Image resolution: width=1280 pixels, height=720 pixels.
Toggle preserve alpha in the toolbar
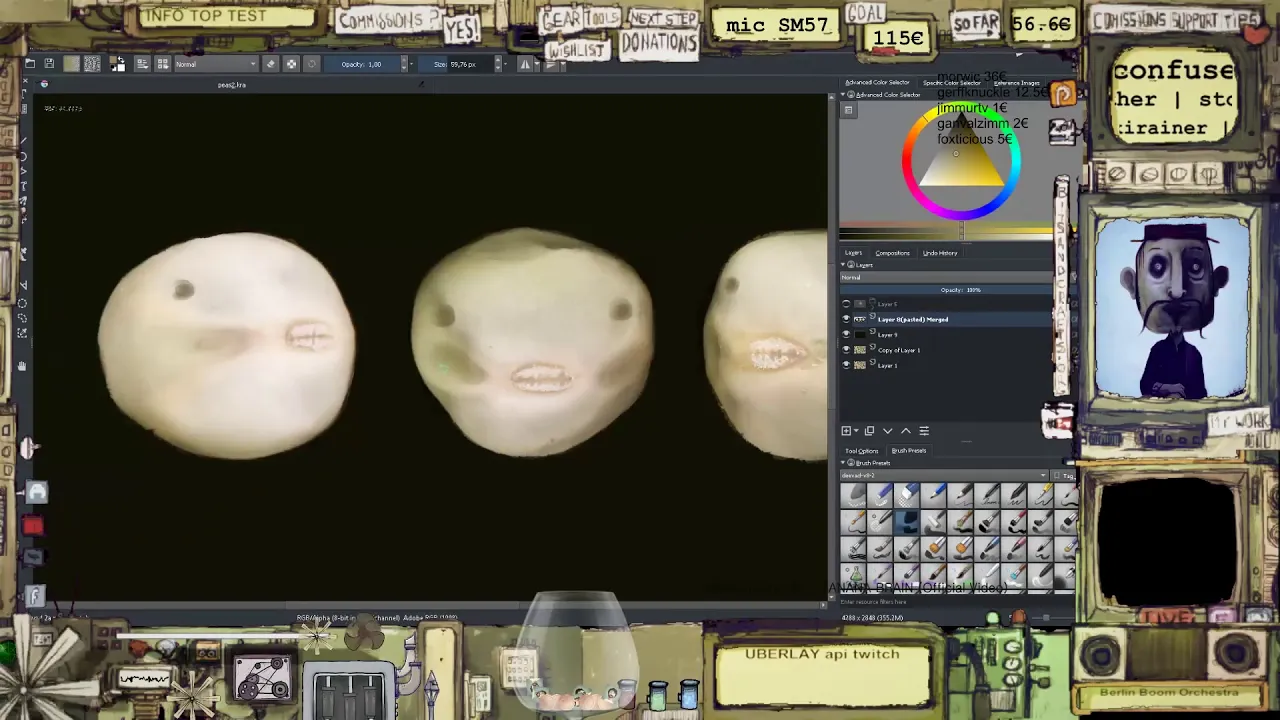tap(291, 63)
